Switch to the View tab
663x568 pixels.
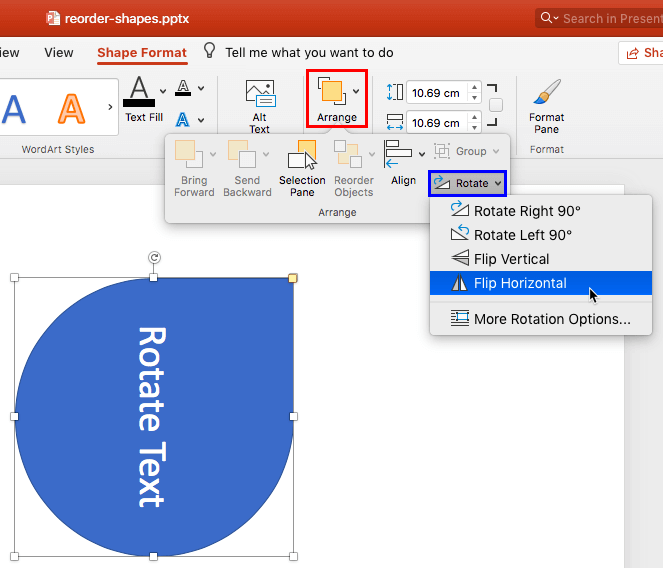(x=59, y=52)
